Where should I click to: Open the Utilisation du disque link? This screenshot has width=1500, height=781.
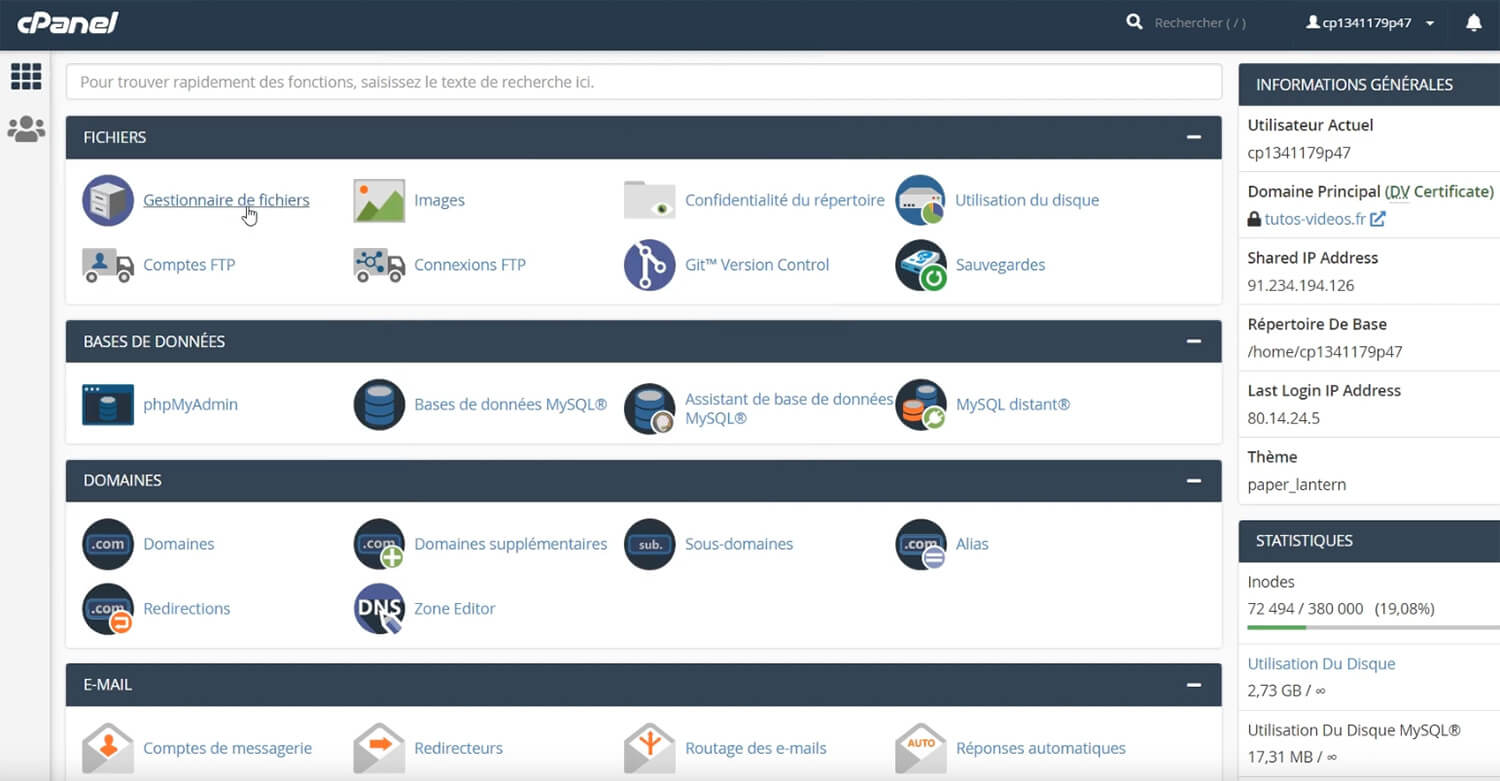tap(1027, 200)
